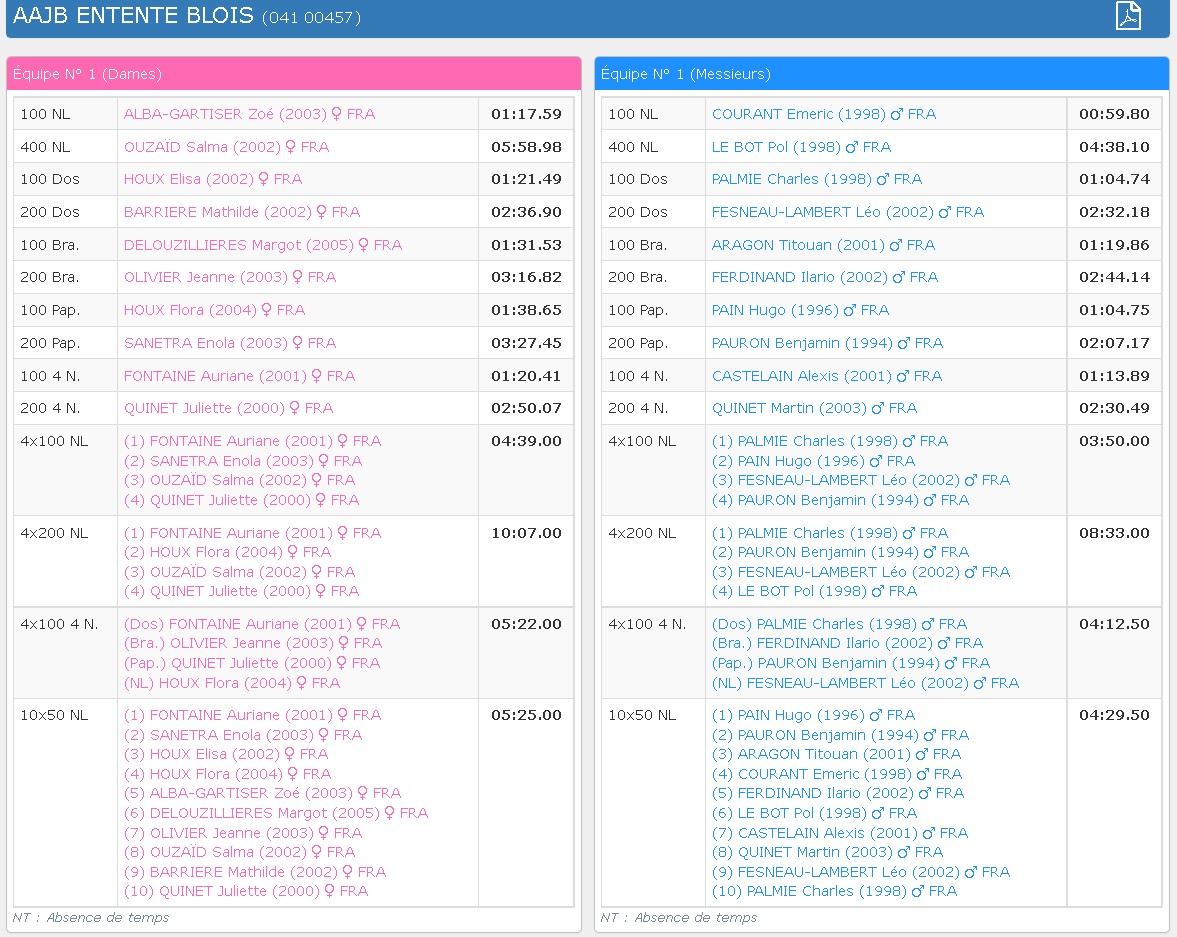Open SANETRA Enola in 200 Pap. row
Viewport: 1177px width, 937px height.
coord(230,343)
